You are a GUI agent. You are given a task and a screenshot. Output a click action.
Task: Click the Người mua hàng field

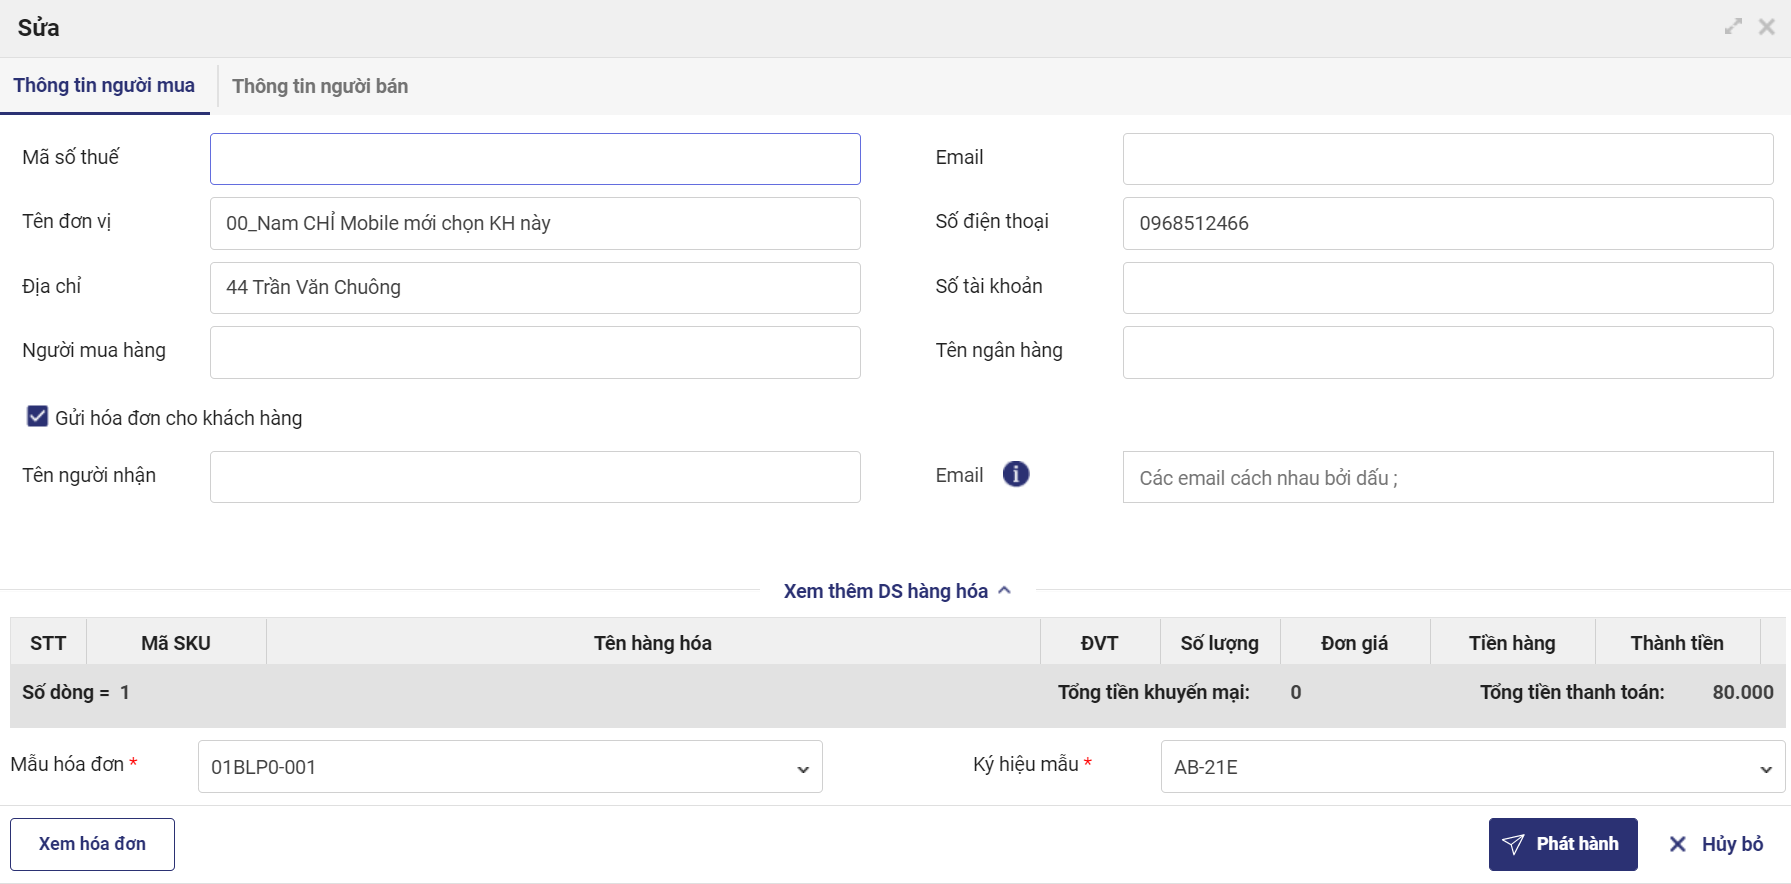(535, 352)
